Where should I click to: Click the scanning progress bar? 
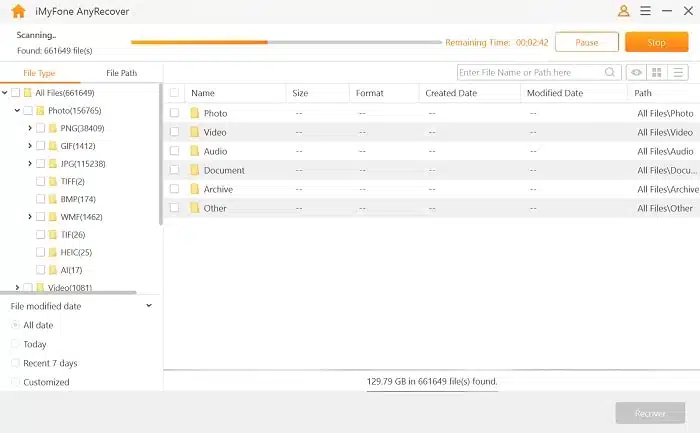[x=286, y=42]
